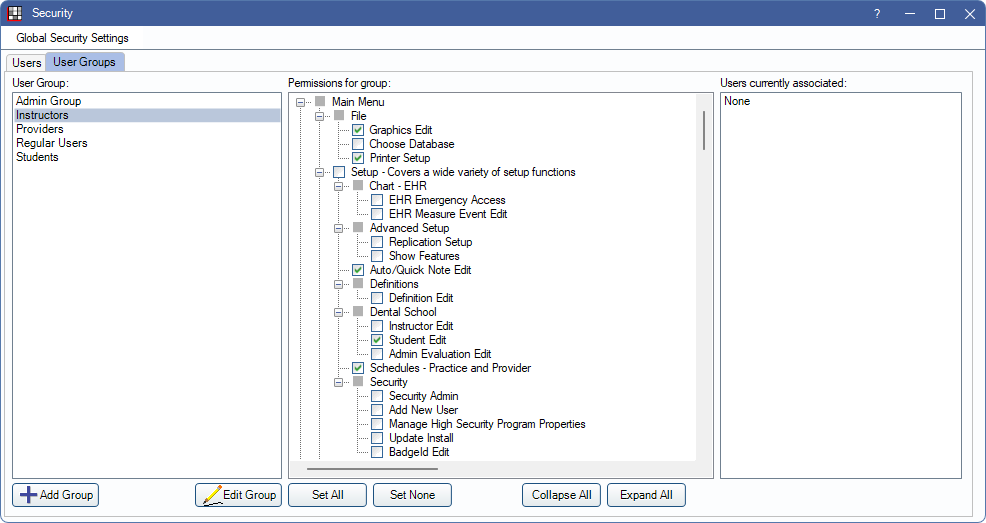Toggle the Graphics Edit checkbox
The height and width of the screenshot is (523, 986).
358,130
